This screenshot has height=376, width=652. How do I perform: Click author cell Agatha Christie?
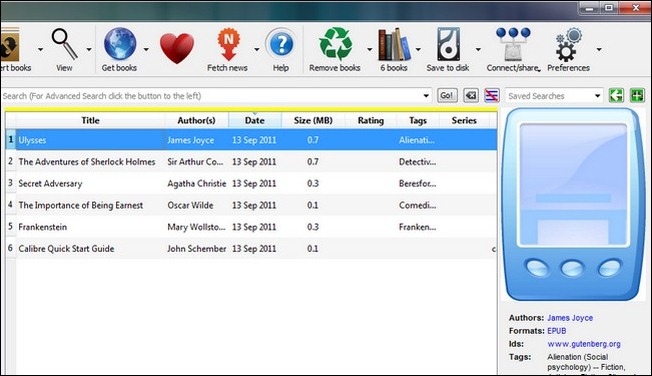197,183
